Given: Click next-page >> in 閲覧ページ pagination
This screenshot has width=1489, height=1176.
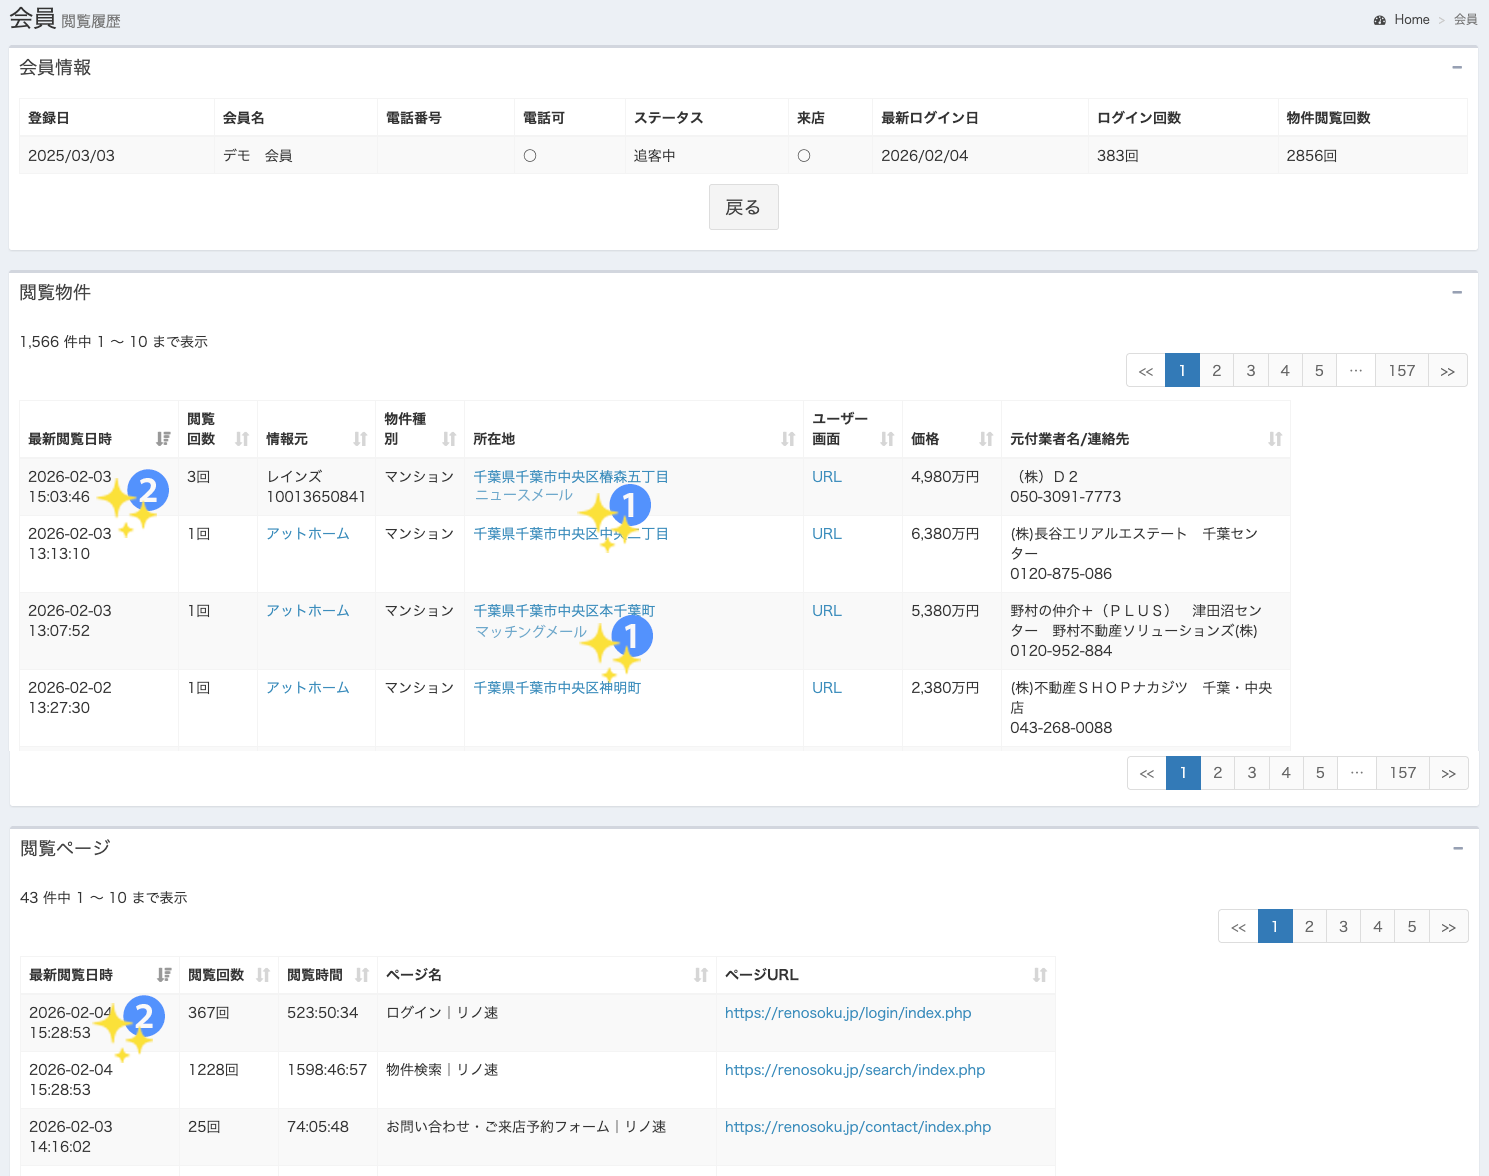Looking at the screenshot, I should [1449, 927].
